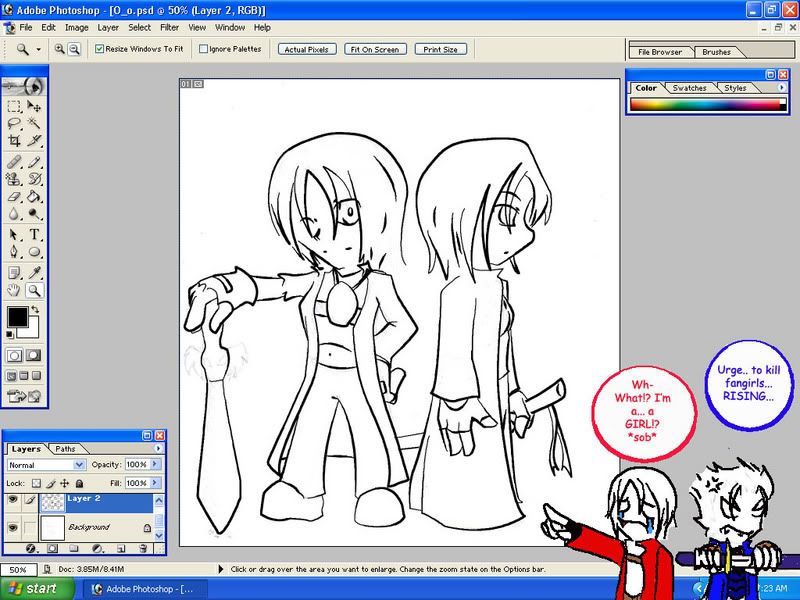Select the Move tool
800x600 pixels.
(34, 106)
